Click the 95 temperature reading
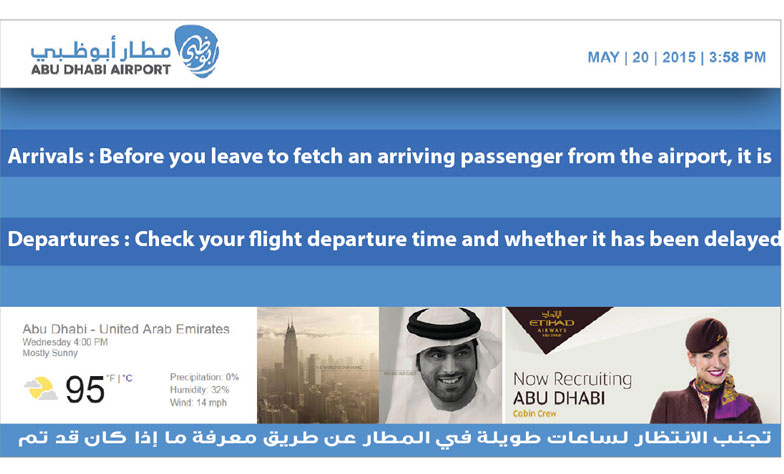 point(85,390)
